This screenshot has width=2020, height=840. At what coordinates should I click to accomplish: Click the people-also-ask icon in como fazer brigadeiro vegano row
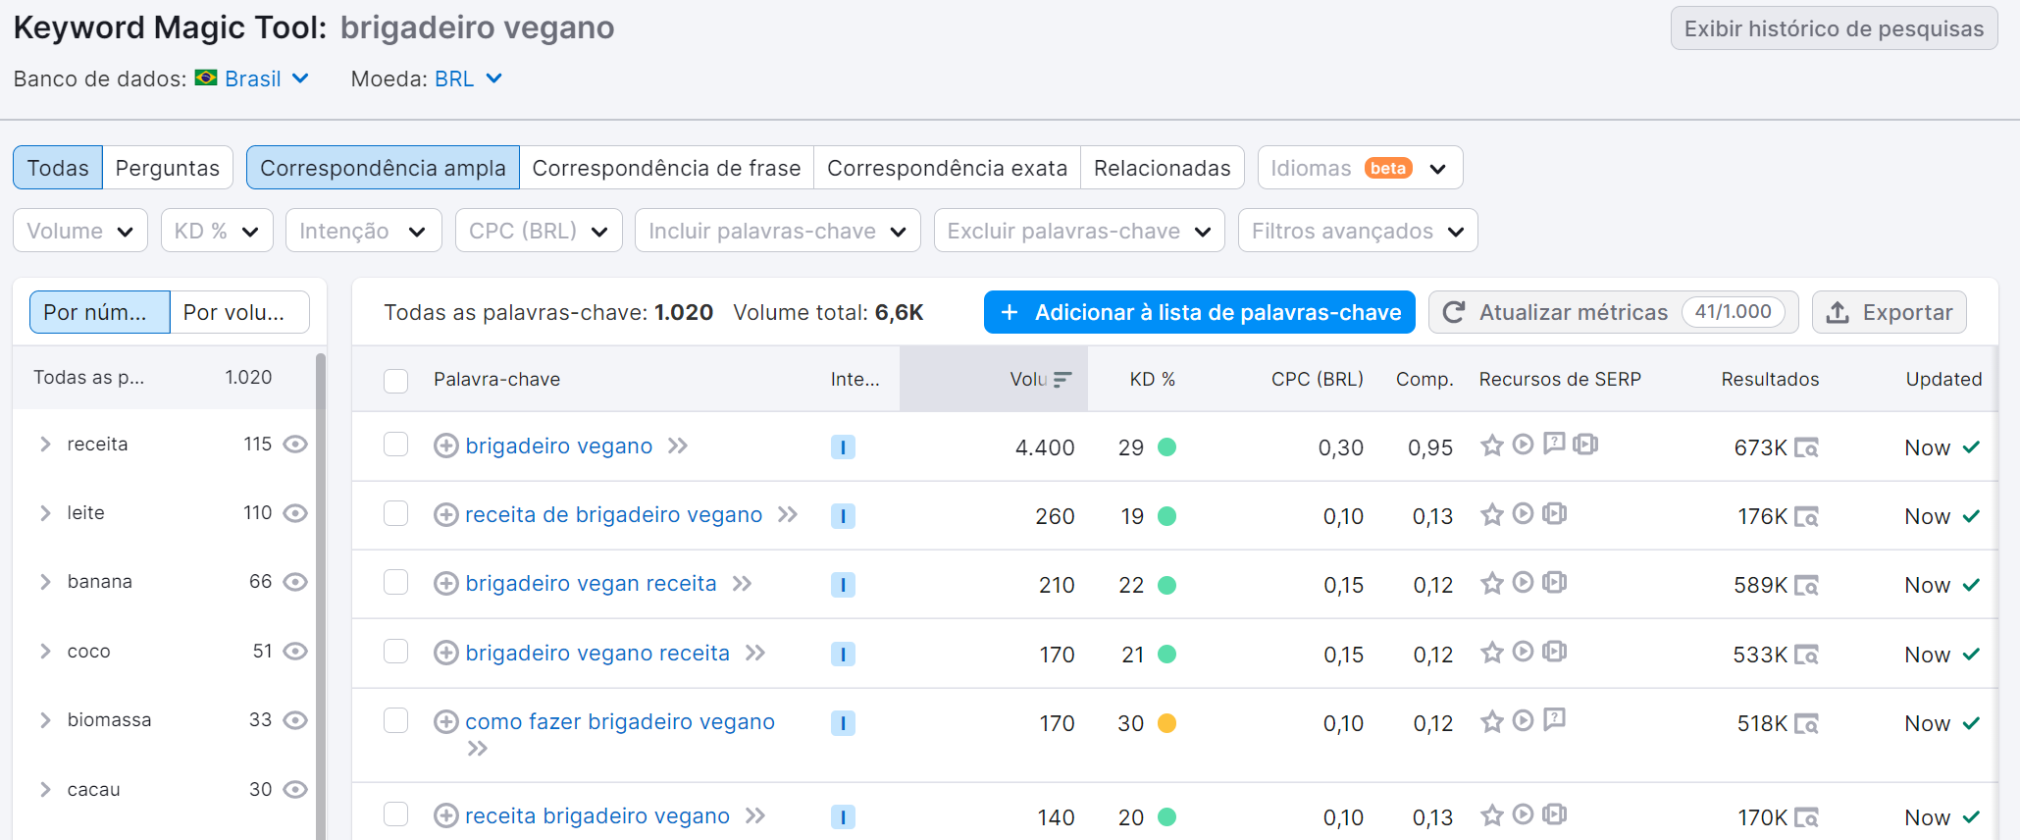(1554, 719)
